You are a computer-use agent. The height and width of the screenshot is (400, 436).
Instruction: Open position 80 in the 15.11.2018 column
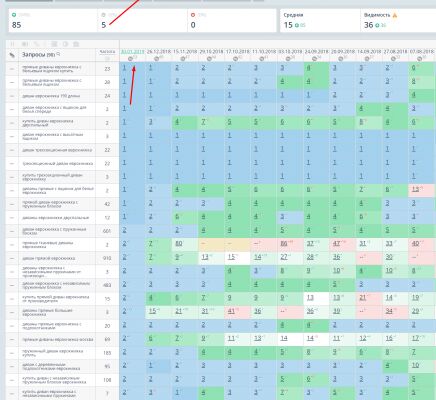pyautogui.click(x=179, y=244)
